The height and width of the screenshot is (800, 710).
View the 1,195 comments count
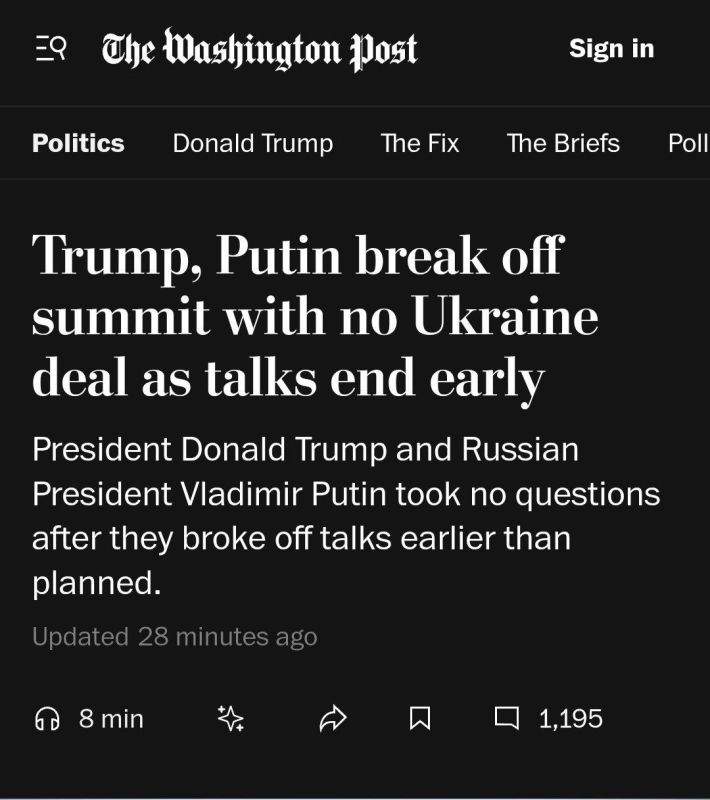point(570,717)
